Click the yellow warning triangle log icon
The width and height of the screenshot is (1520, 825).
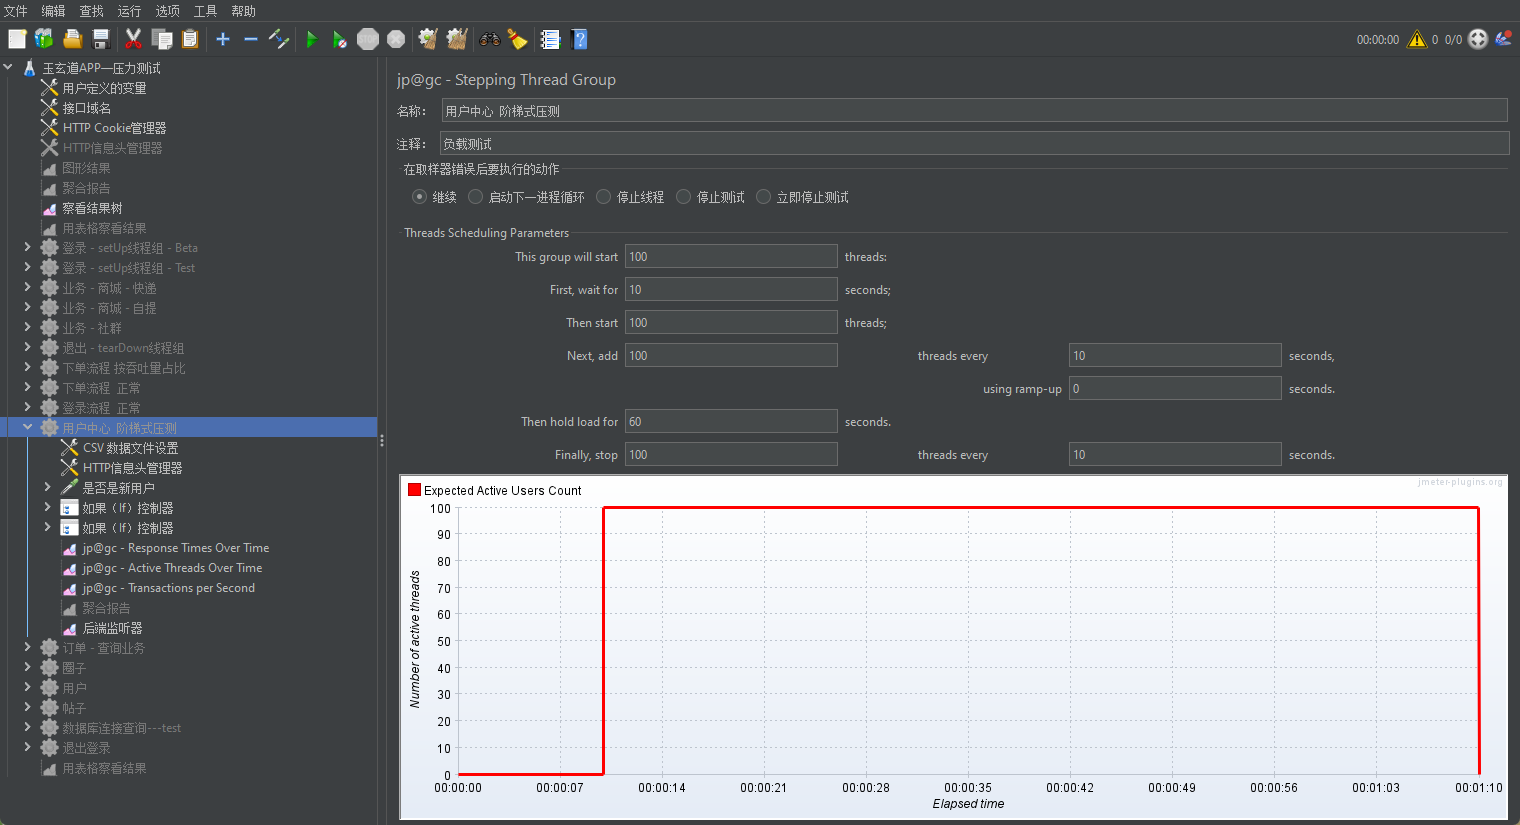click(1416, 39)
